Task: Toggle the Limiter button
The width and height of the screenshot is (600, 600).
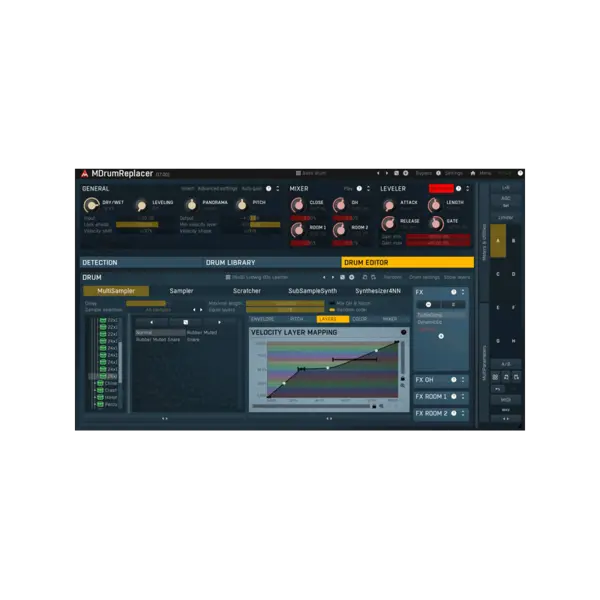Action: pos(505,217)
